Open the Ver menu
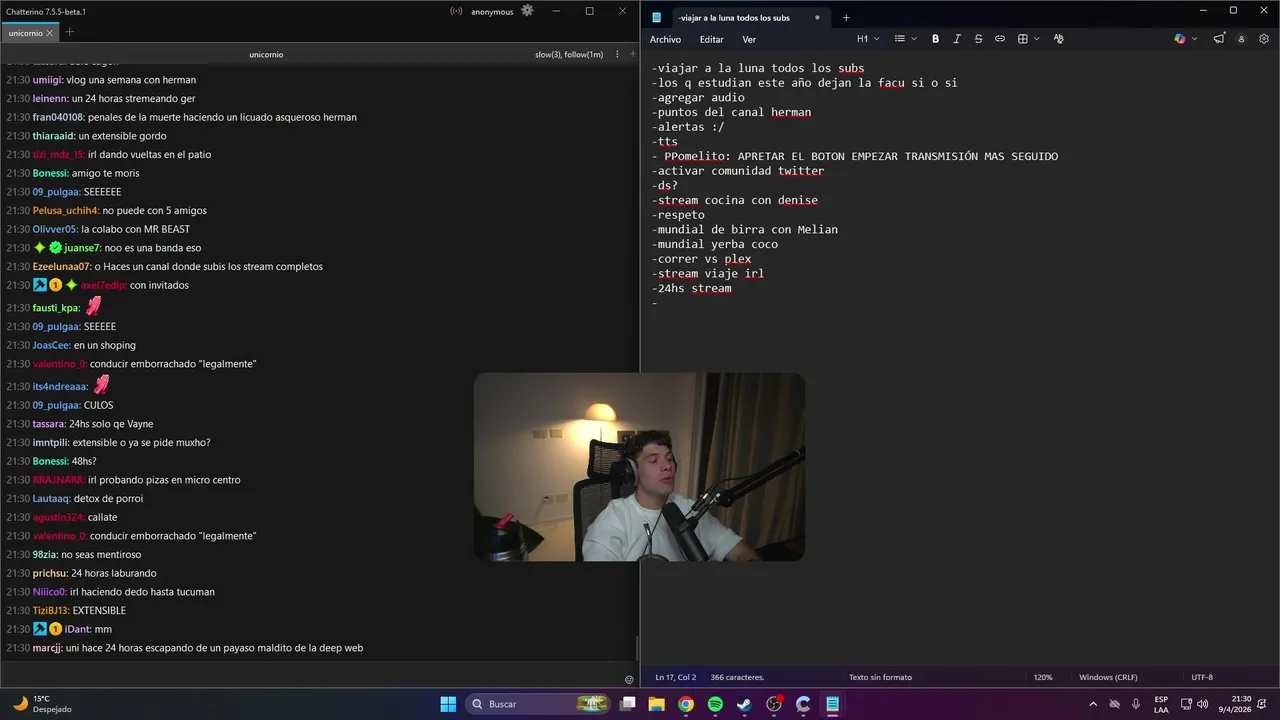Image resolution: width=1280 pixels, height=720 pixels. 749,40
